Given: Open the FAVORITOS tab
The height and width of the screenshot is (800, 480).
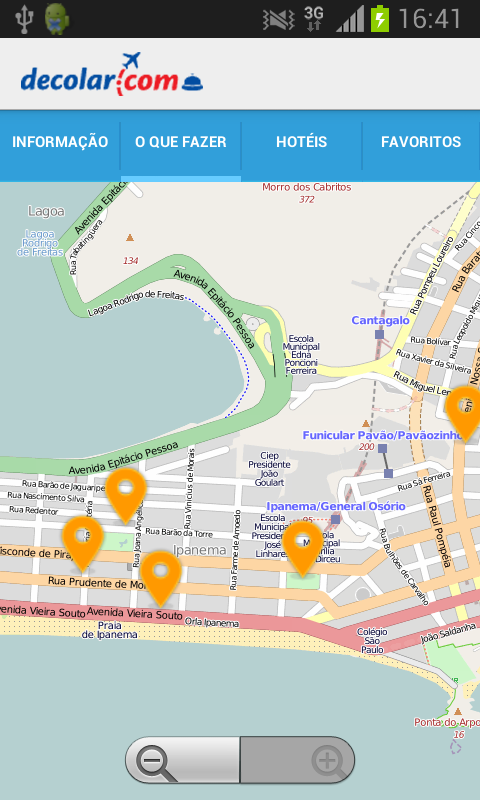Looking at the screenshot, I should coord(421,142).
